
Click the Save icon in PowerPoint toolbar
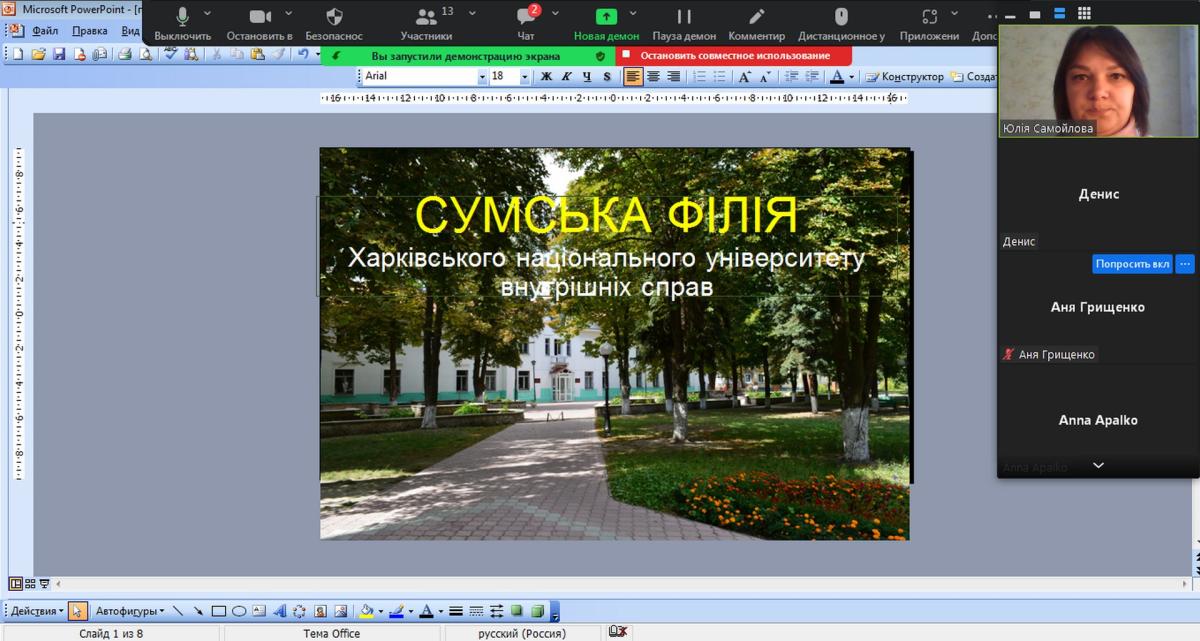pyautogui.click(x=59, y=54)
